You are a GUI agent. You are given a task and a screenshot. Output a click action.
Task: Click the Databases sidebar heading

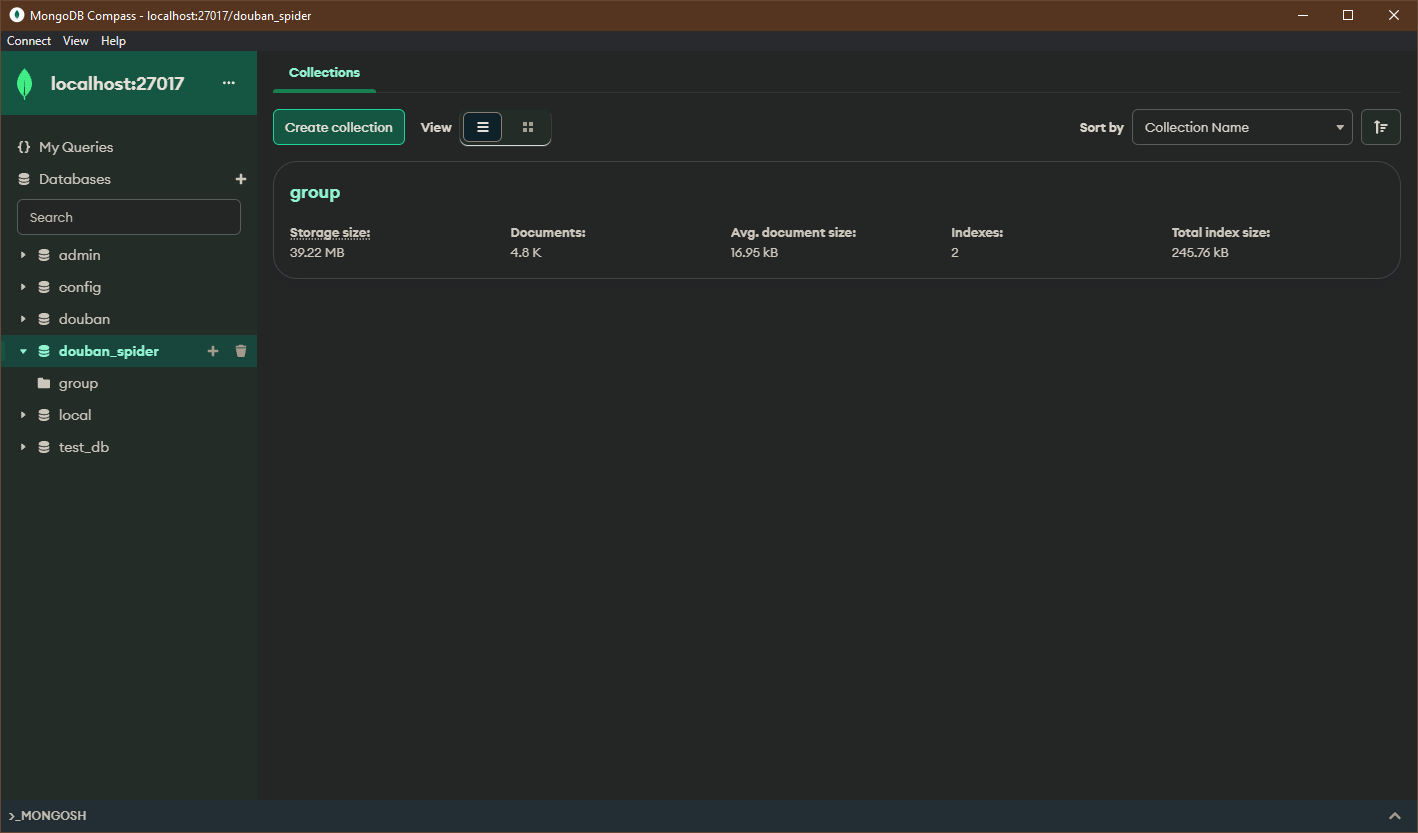tap(75, 179)
